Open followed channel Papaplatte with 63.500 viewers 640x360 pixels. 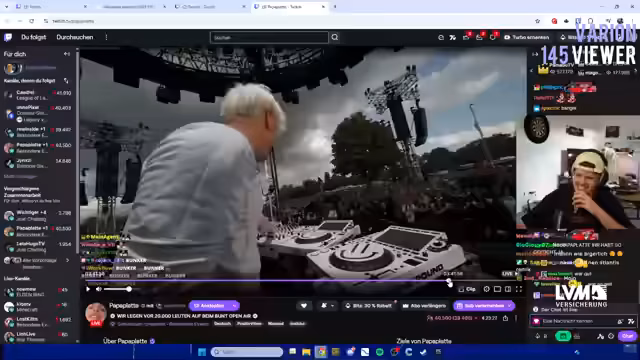[37, 147]
